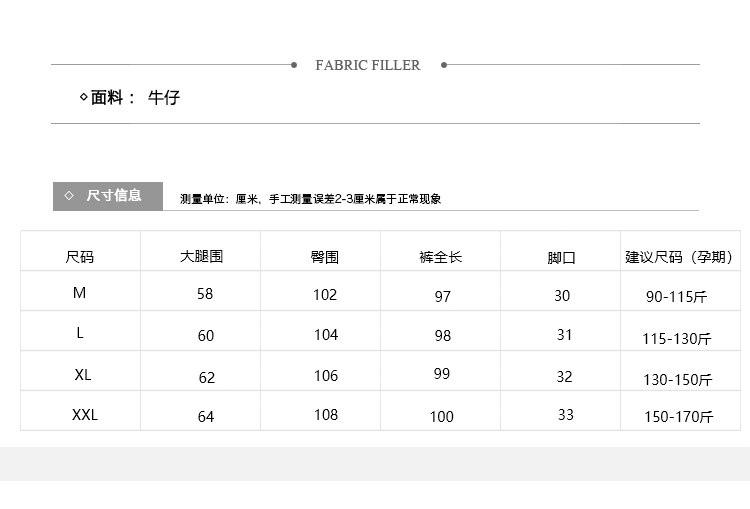Screen dimensions: 750x509
Task: Click the 牛仔 fabric text
Action: 164,98
